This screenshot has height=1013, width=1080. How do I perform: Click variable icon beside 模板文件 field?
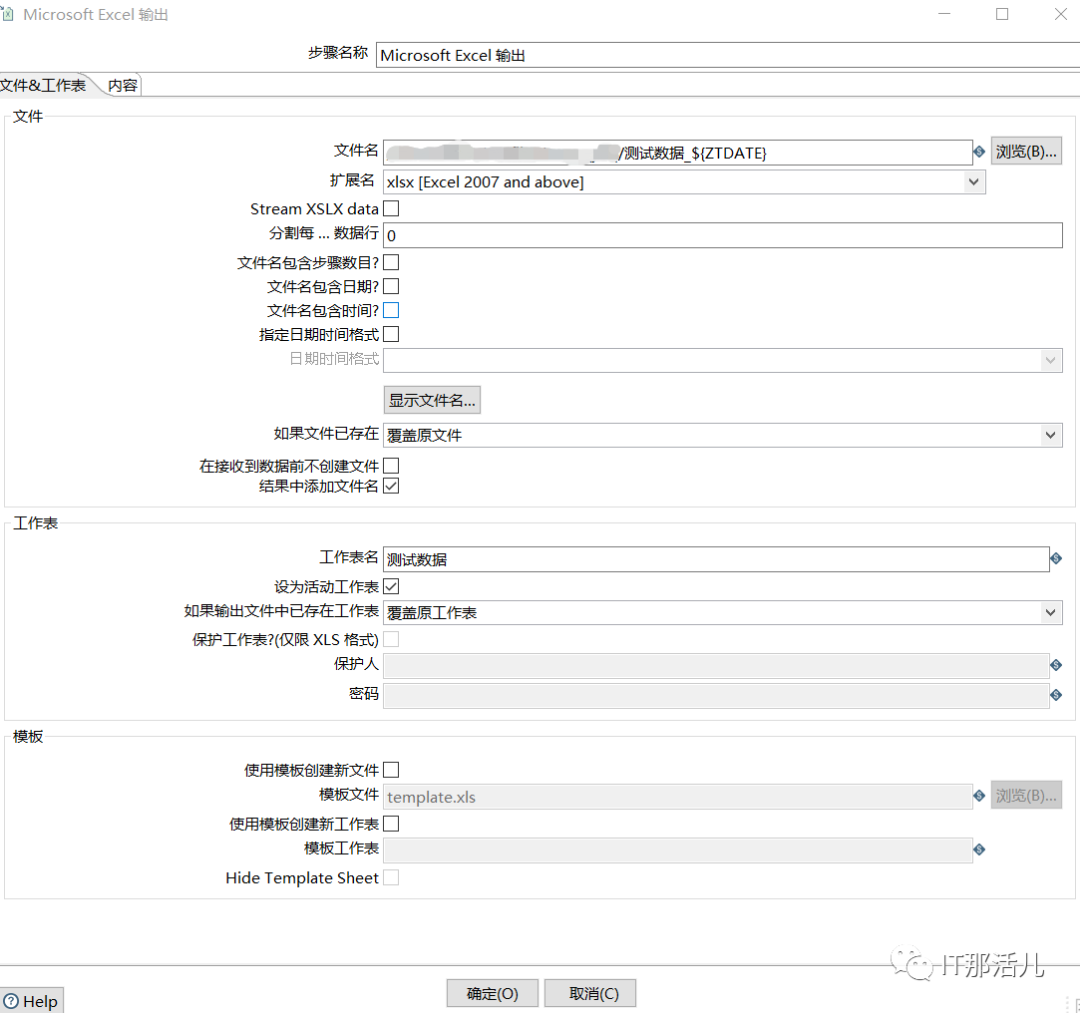click(x=979, y=796)
